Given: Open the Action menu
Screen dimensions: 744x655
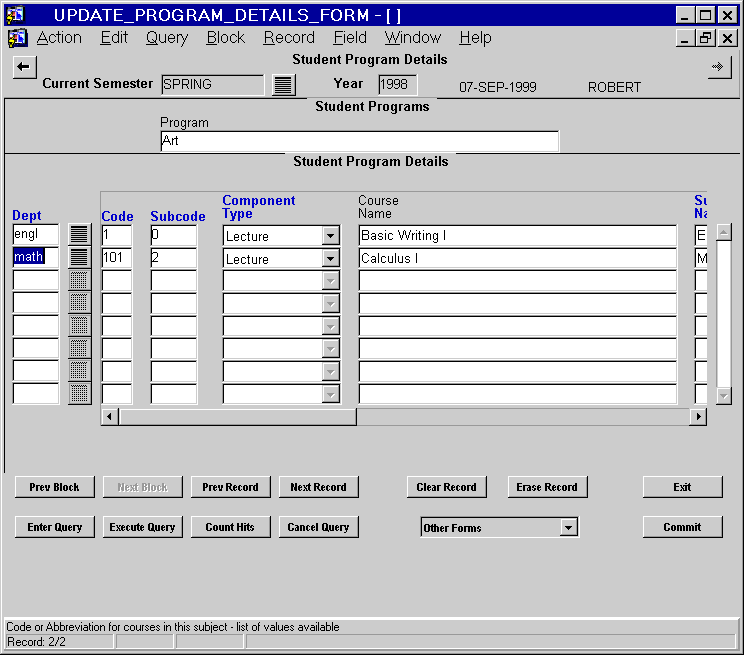Looking at the screenshot, I should click(x=59, y=37).
